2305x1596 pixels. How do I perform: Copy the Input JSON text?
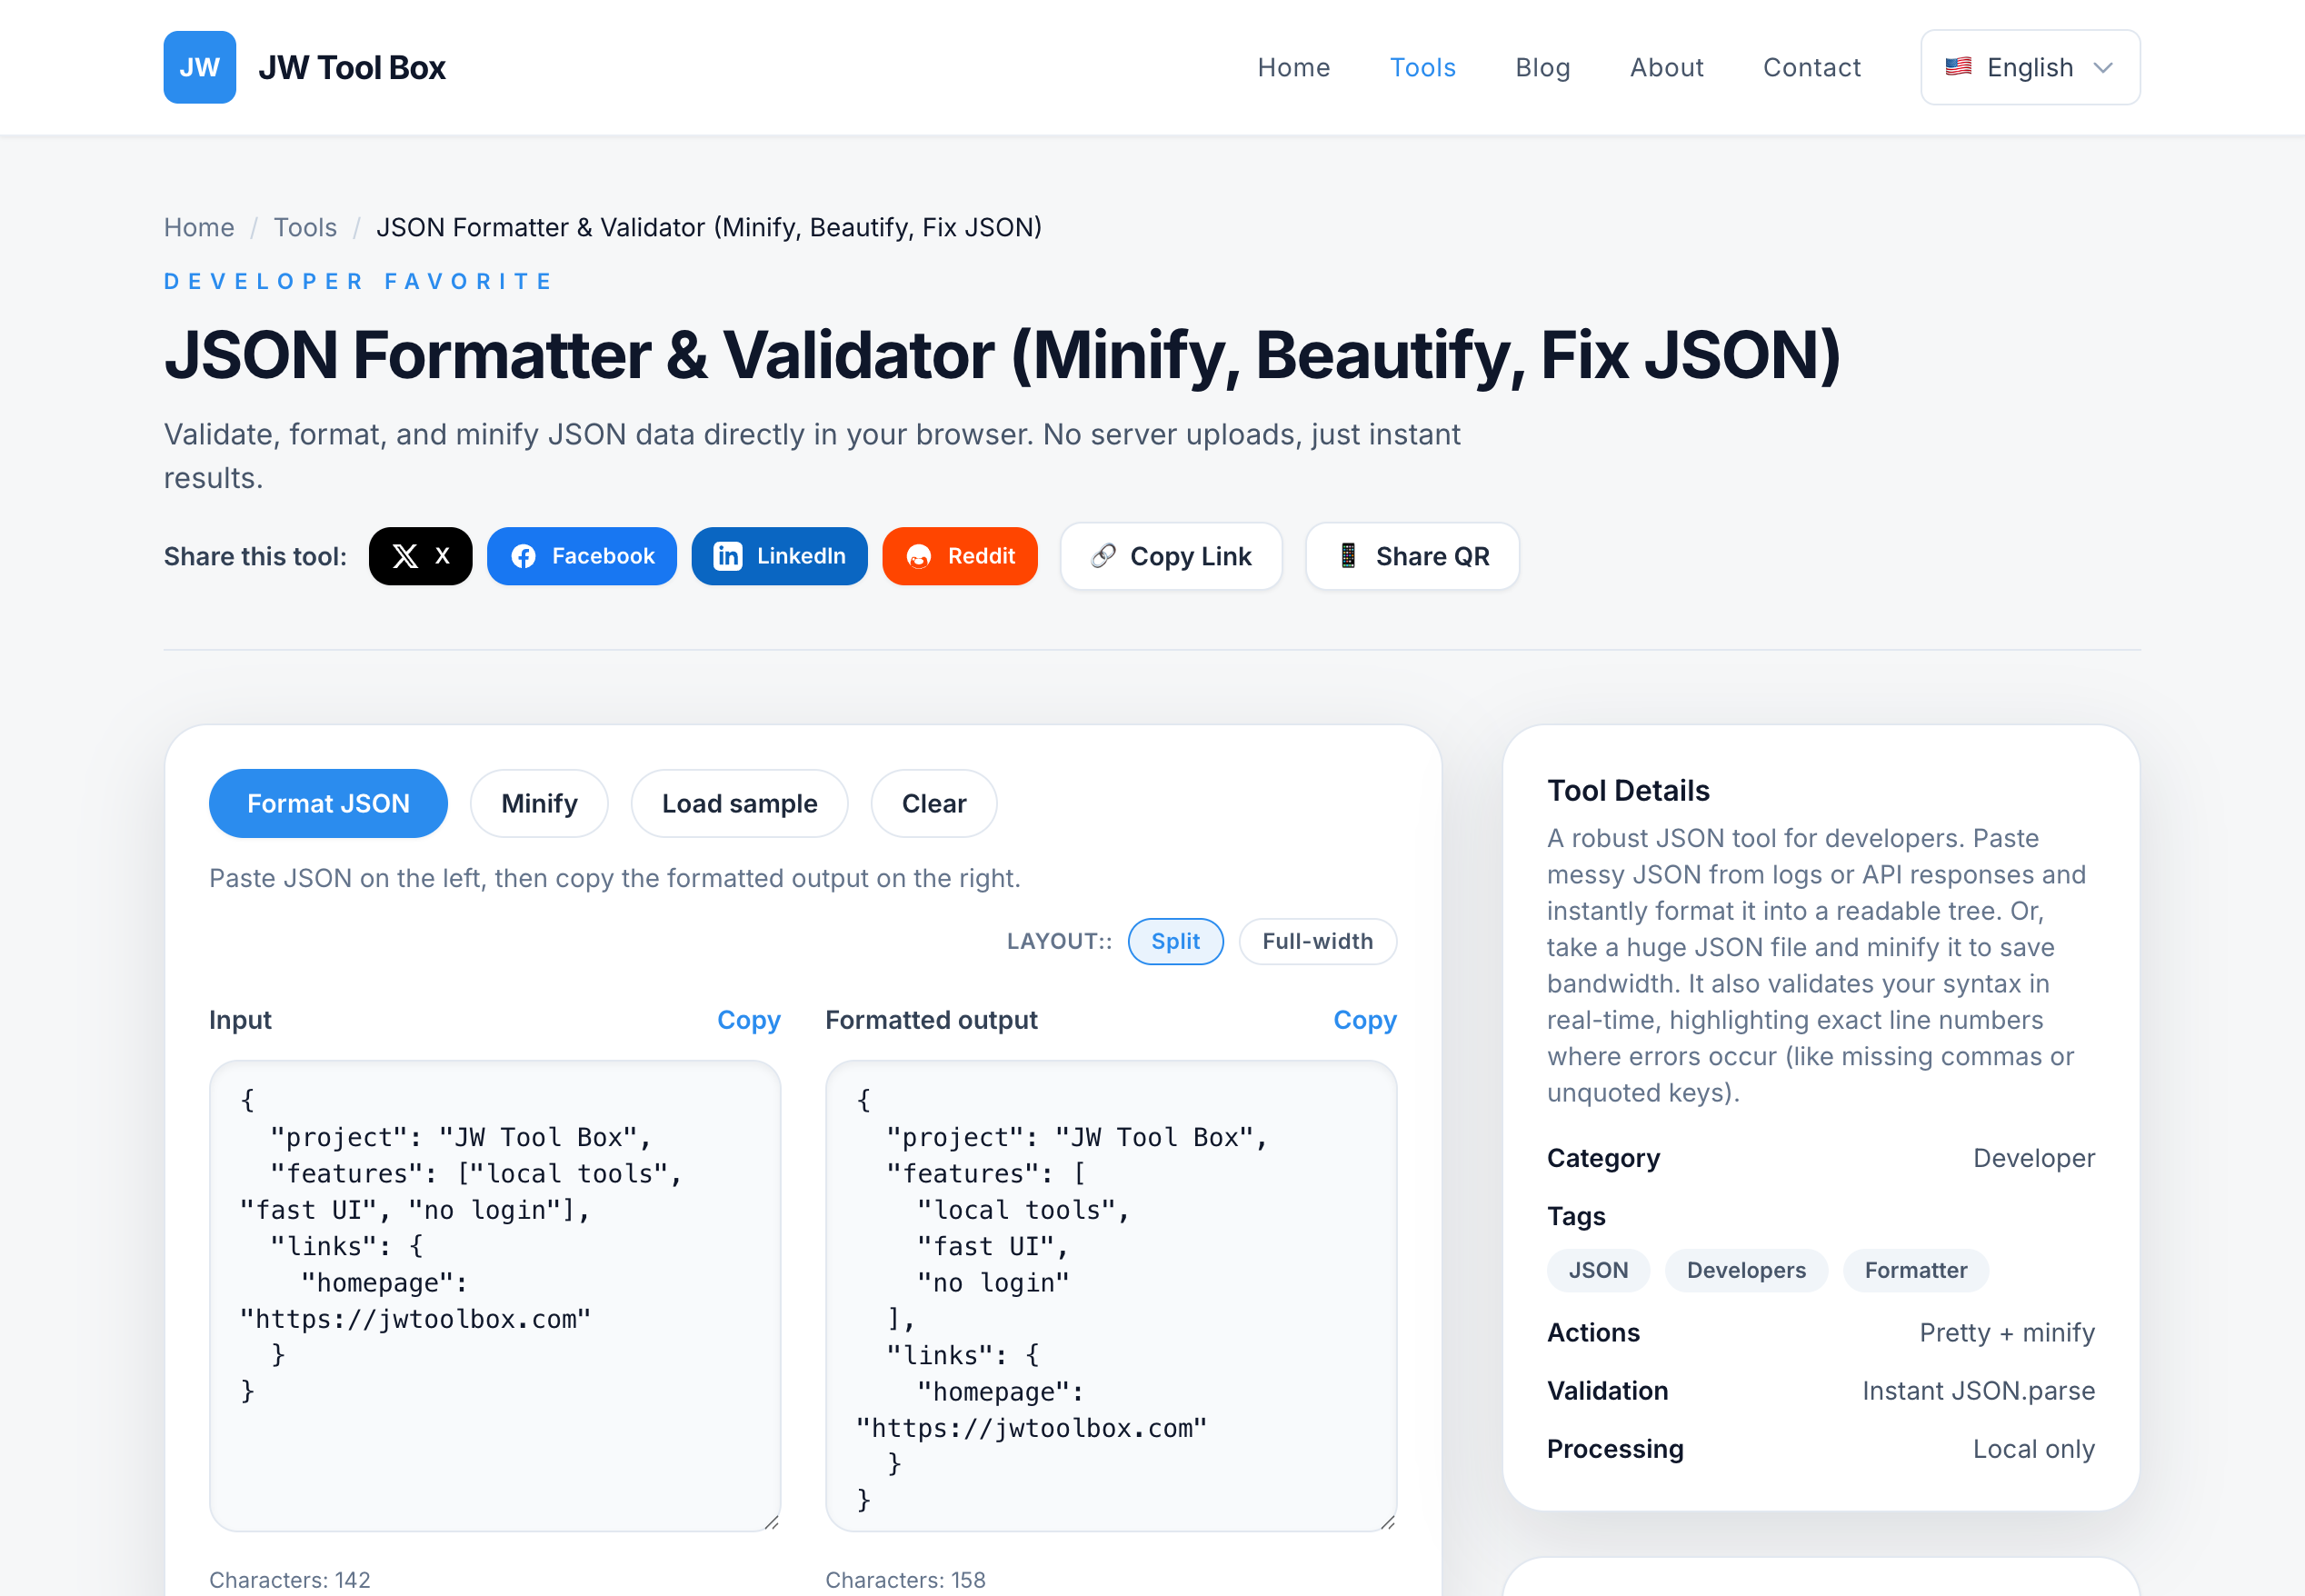coord(748,1020)
